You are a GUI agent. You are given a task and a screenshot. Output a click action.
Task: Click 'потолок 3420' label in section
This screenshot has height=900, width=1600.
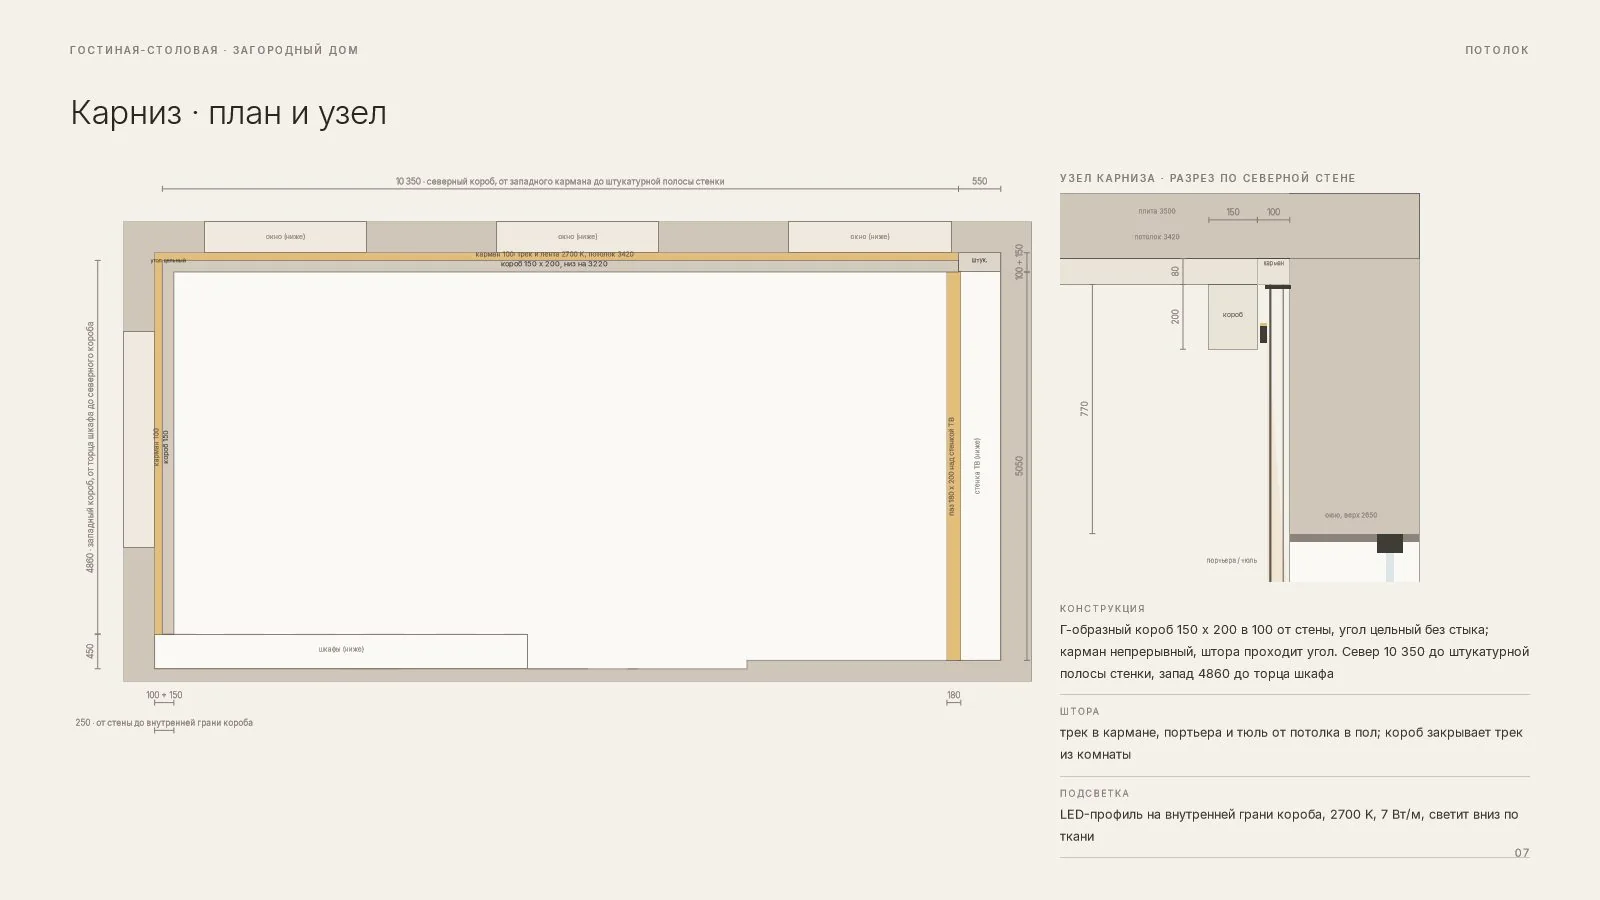click(x=1157, y=237)
